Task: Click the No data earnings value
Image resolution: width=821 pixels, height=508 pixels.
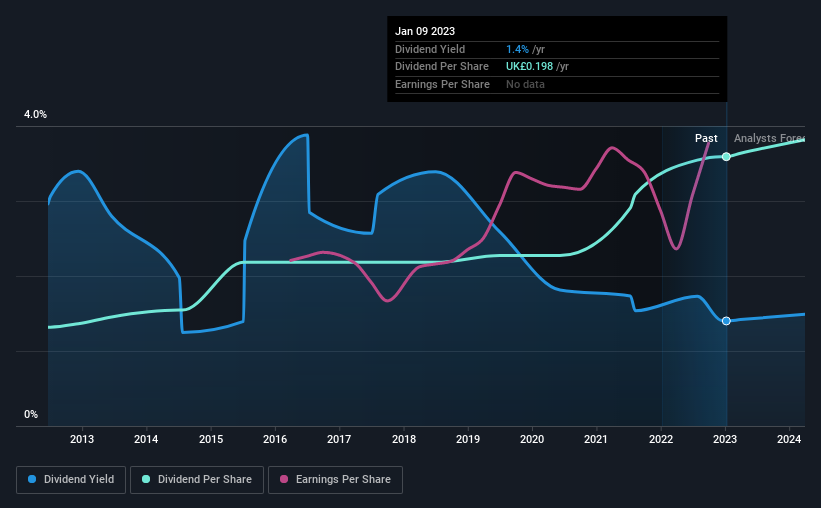Action: point(525,84)
